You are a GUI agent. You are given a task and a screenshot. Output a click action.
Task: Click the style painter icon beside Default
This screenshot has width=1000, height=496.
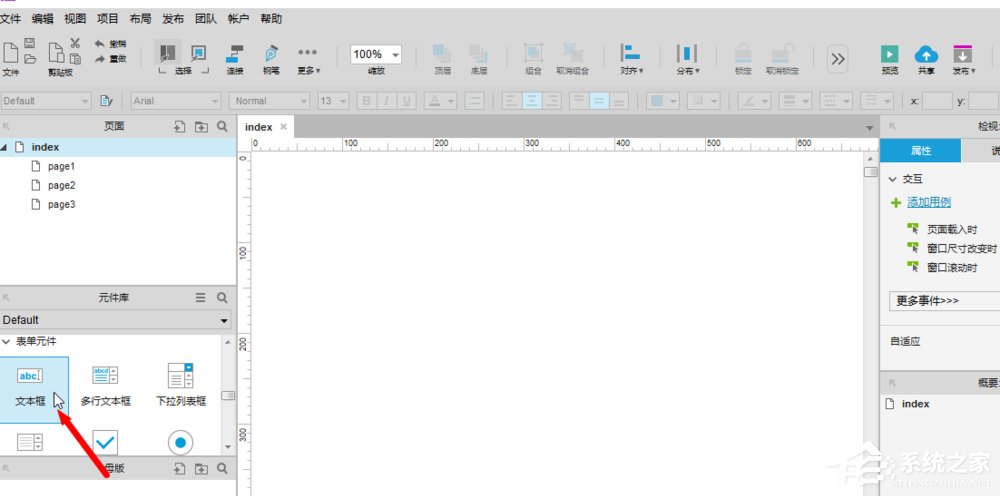pyautogui.click(x=106, y=101)
